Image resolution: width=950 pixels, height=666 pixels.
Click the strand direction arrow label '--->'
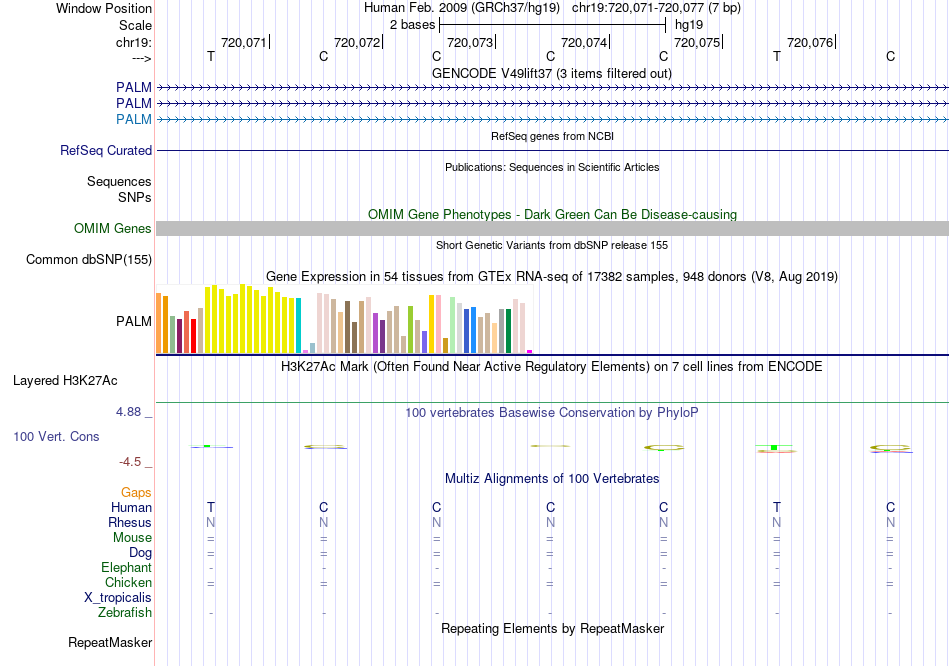coord(142,58)
